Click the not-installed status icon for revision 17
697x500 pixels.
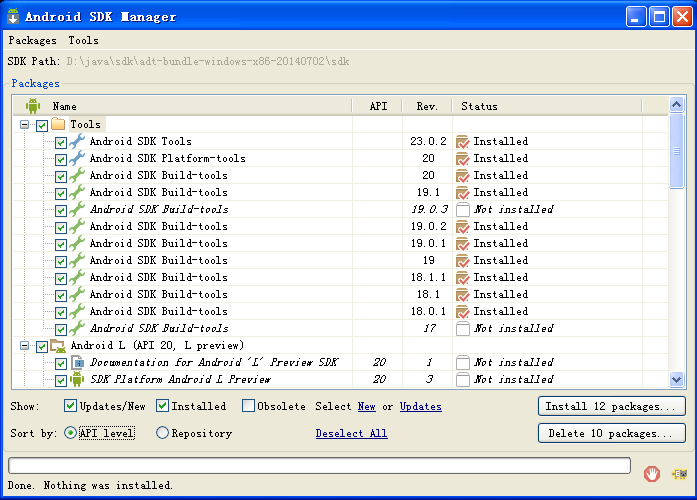coord(463,328)
